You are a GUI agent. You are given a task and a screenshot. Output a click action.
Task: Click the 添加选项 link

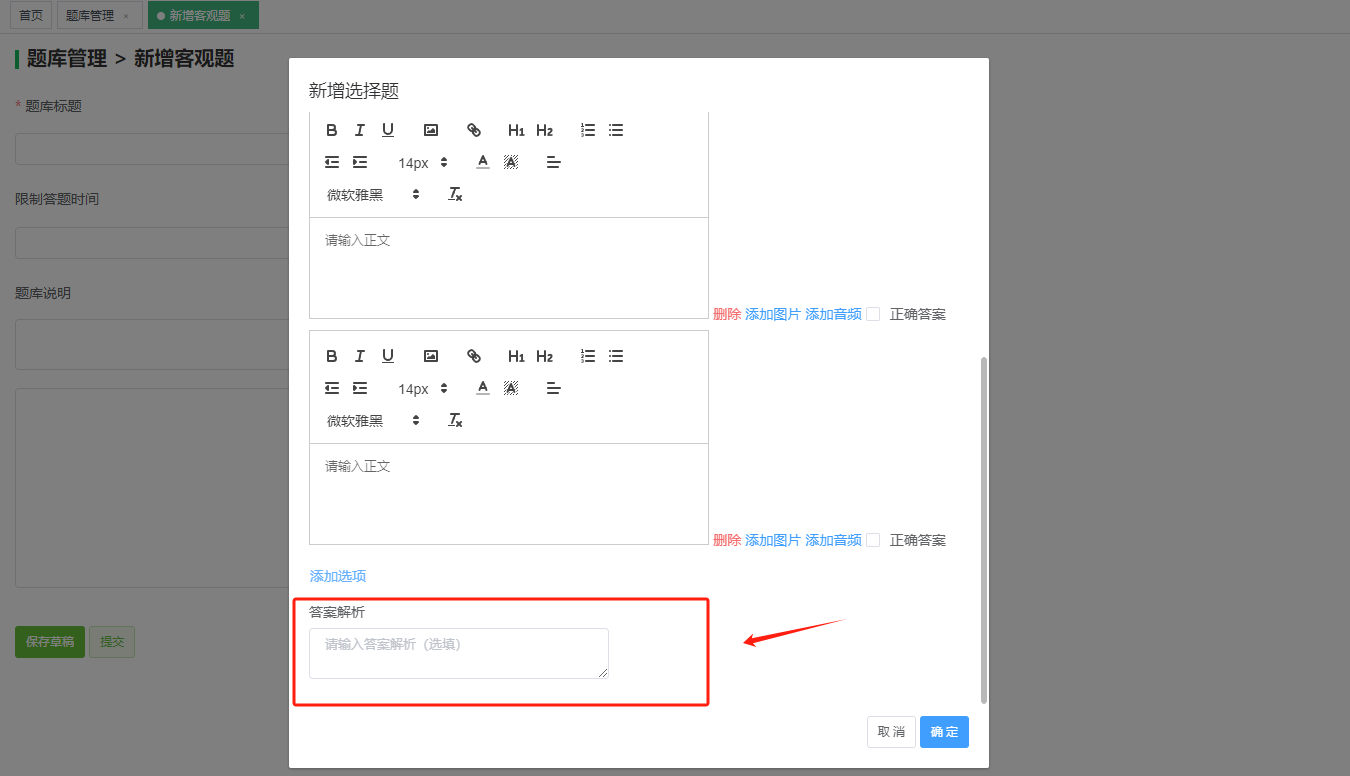coord(338,576)
